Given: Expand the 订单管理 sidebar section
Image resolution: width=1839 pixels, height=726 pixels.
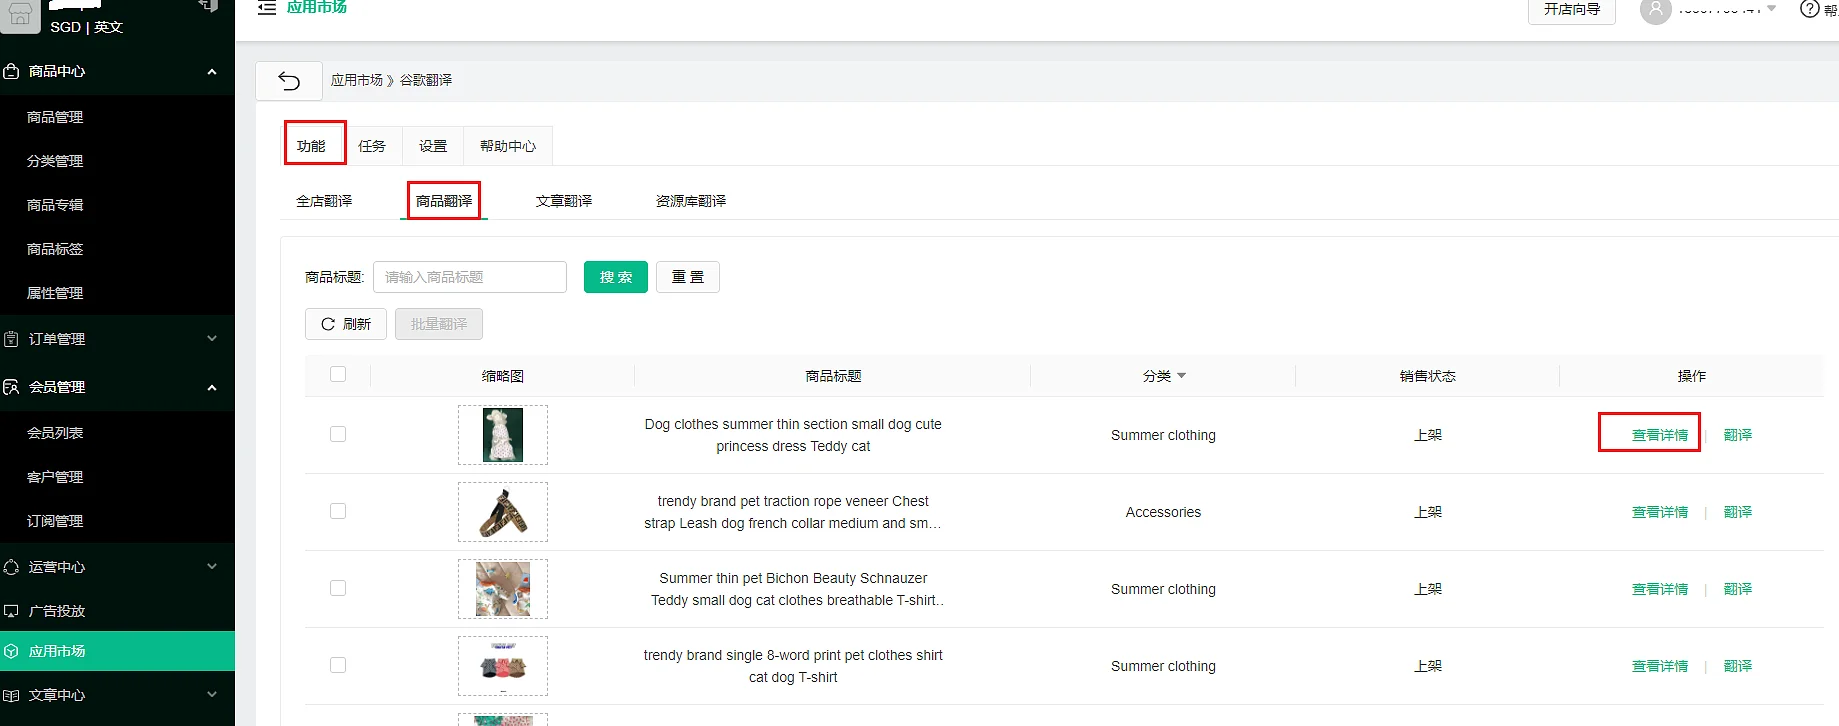Looking at the screenshot, I should click(x=211, y=339).
